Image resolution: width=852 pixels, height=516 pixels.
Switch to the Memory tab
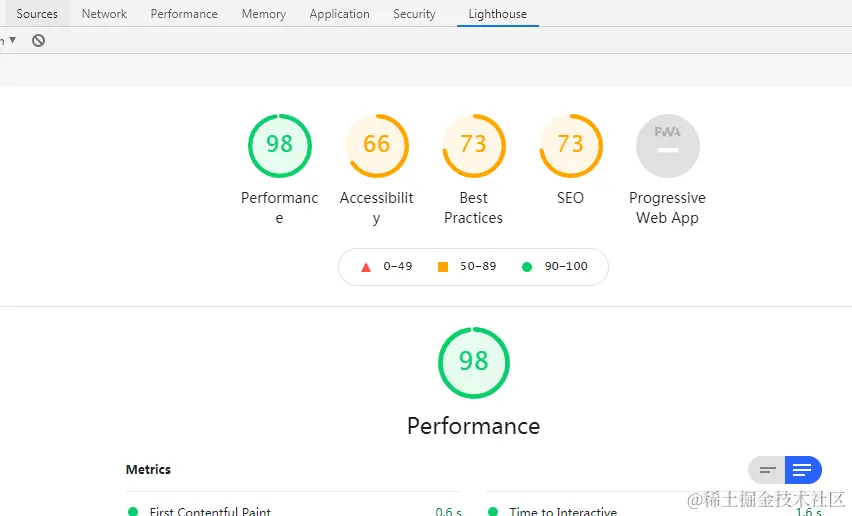point(264,14)
